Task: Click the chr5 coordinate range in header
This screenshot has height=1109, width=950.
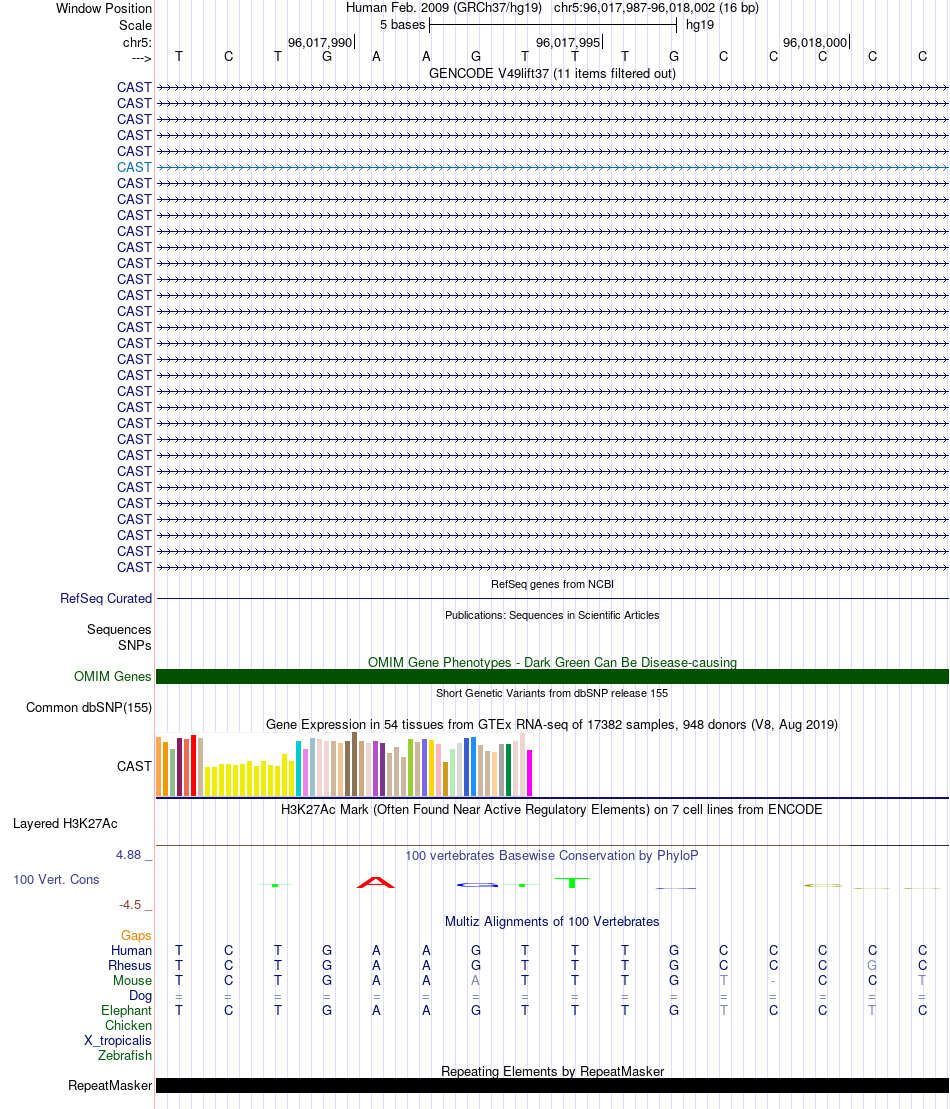Action: (x=656, y=8)
